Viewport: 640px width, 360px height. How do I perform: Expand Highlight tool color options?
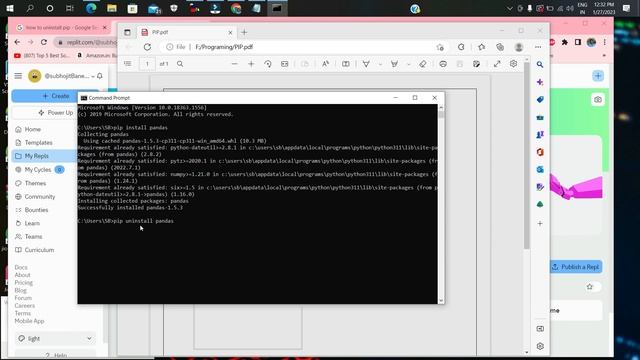(x=408, y=64)
